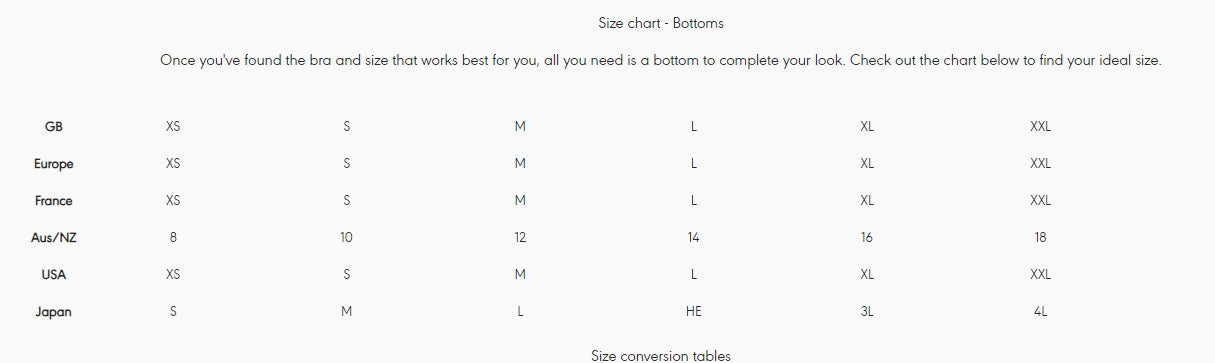Click Japan size HE cell
This screenshot has height=363, width=1215.
pyautogui.click(x=694, y=312)
